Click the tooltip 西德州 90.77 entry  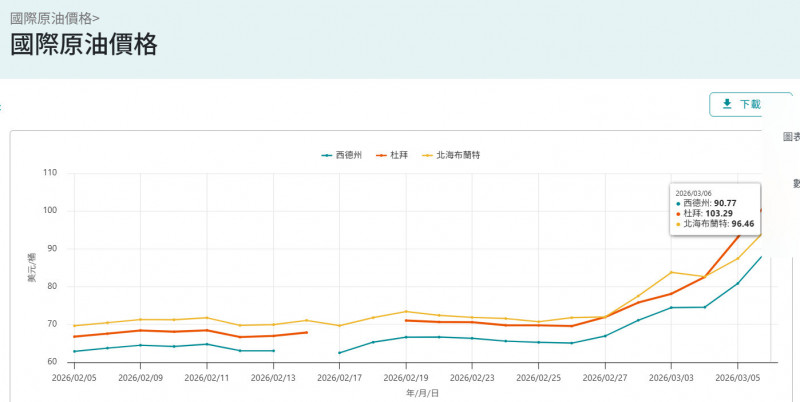point(714,203)
